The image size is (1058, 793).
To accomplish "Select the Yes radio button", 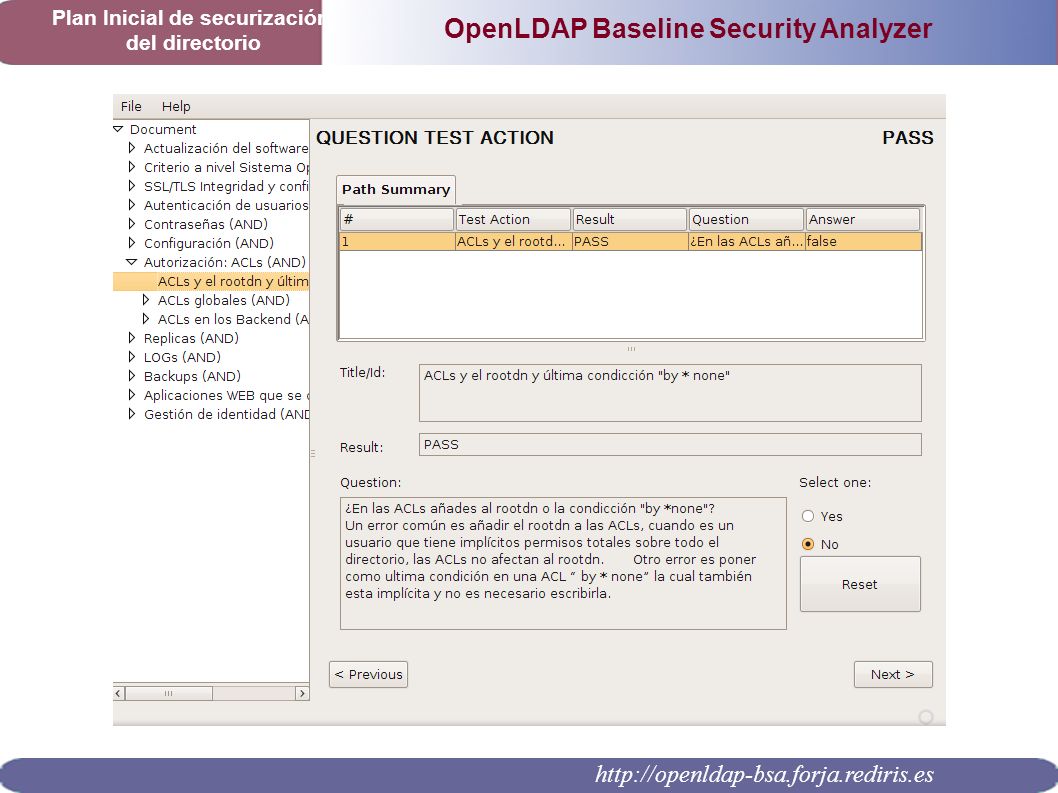I will (808, 516).
